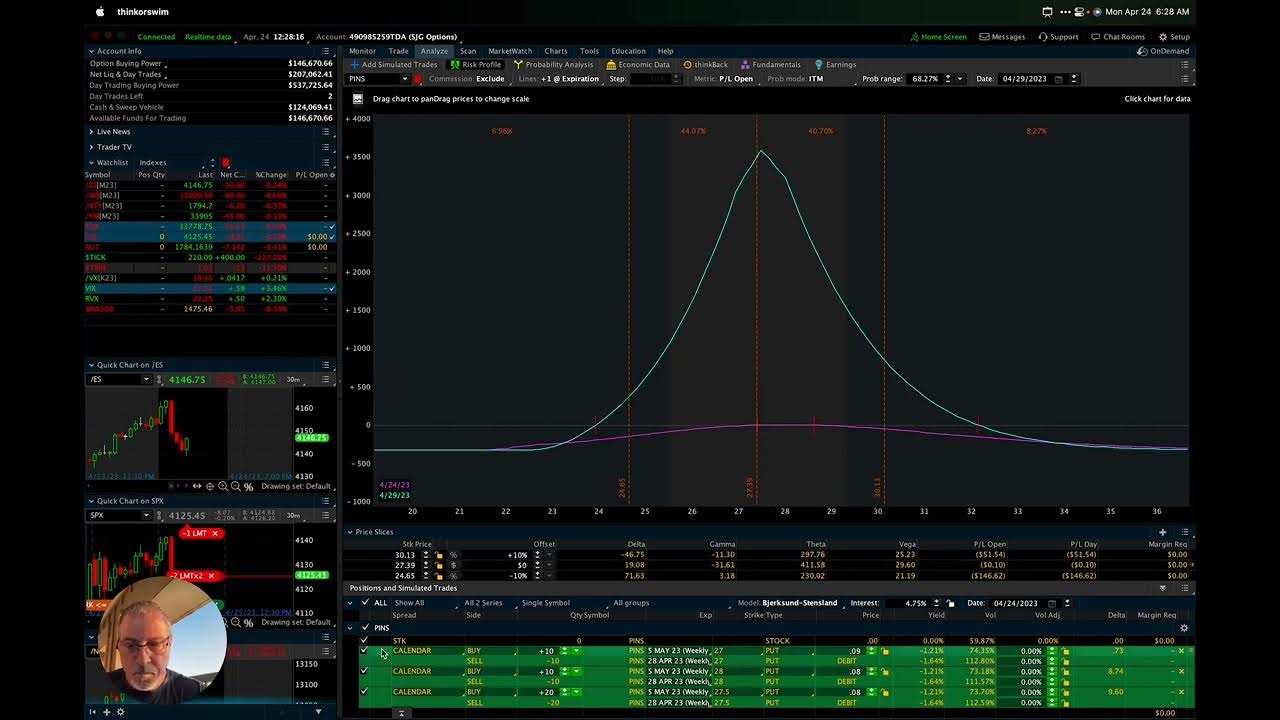This screenshot has width=1280, height=720.
Task: Toggle lock on 30.13 price slice
Action: (438, 554)
